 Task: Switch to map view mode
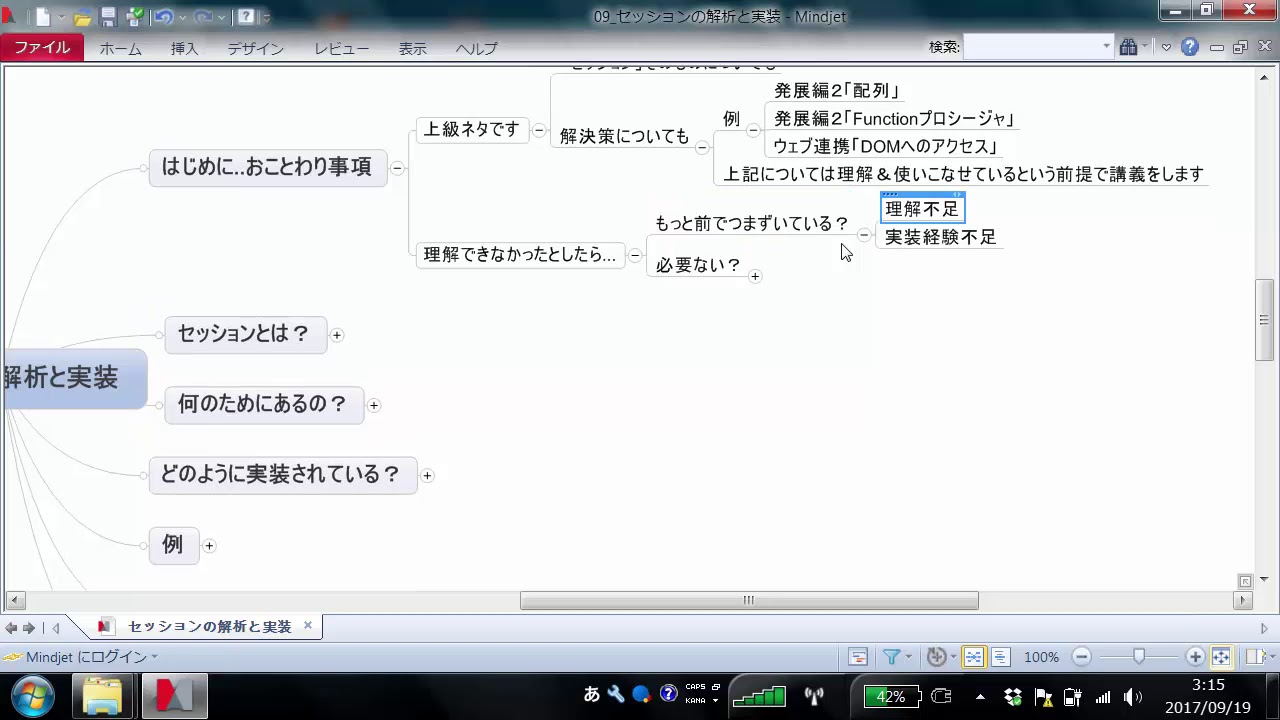973,657
